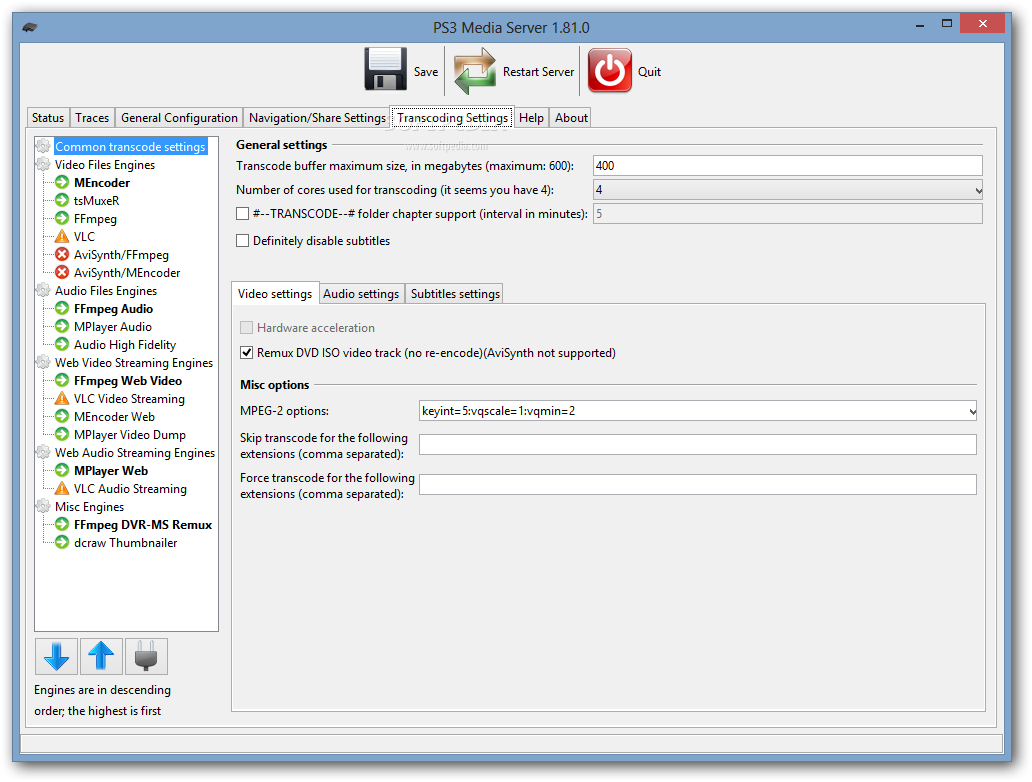Click the Force transcode extensions field
The height and width of the screenshot is (782, 1032).
698,484
